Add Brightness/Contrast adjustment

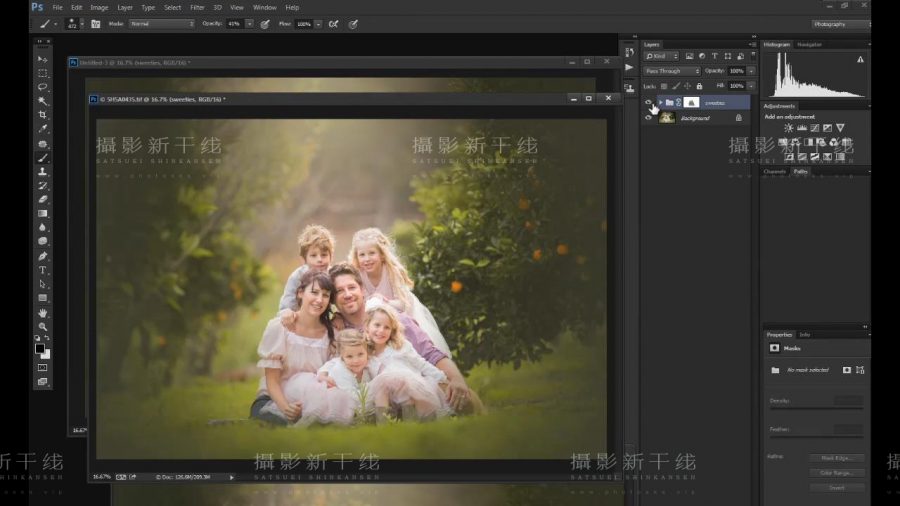pyautogui.click(x=789, y=128)
